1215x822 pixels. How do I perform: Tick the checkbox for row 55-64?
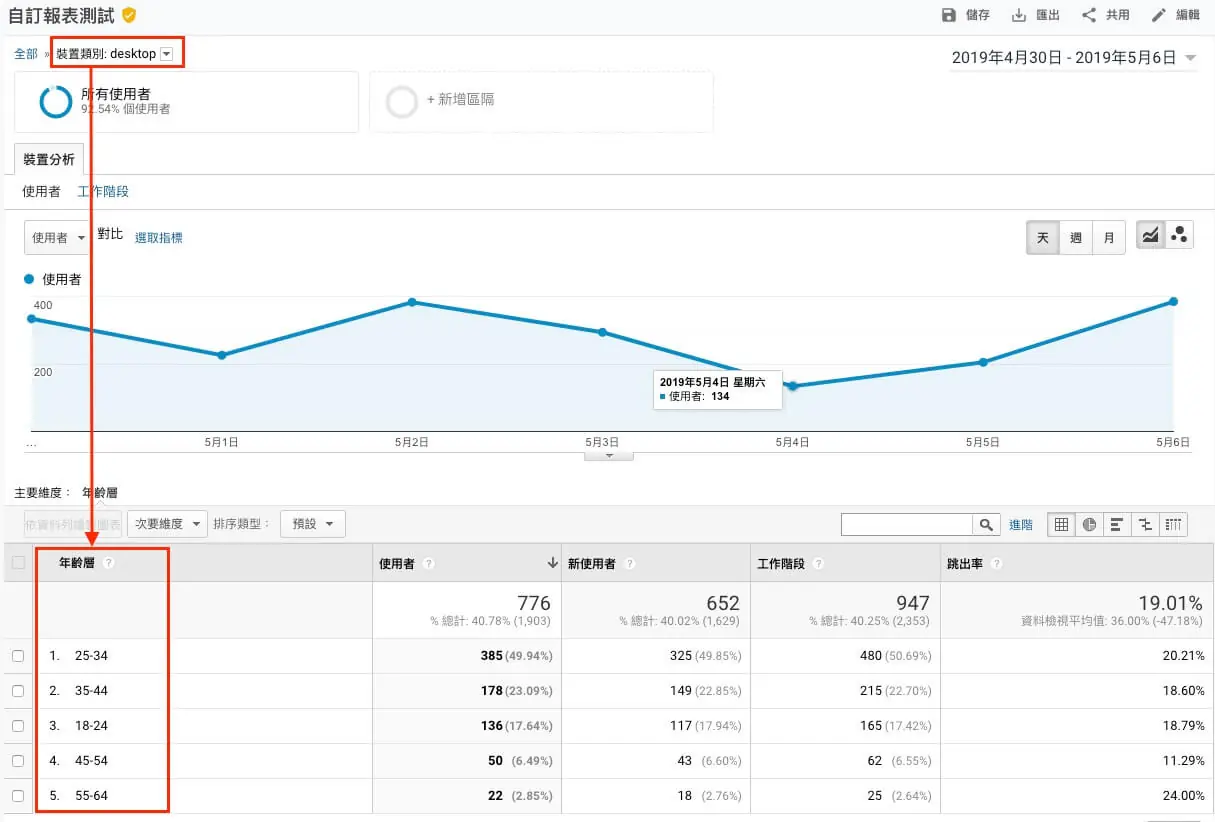click(18, 796)
